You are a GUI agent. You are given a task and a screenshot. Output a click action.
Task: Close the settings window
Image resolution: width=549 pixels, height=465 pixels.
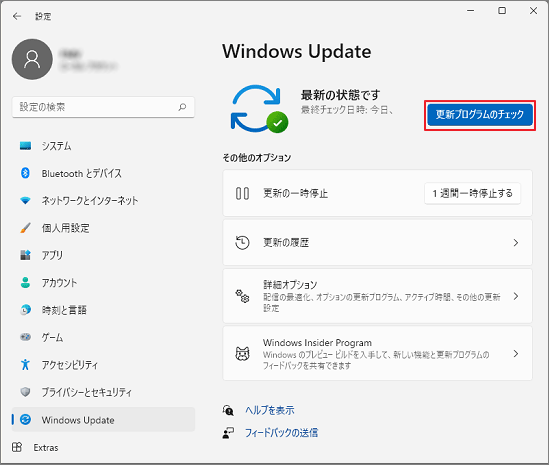533,11
